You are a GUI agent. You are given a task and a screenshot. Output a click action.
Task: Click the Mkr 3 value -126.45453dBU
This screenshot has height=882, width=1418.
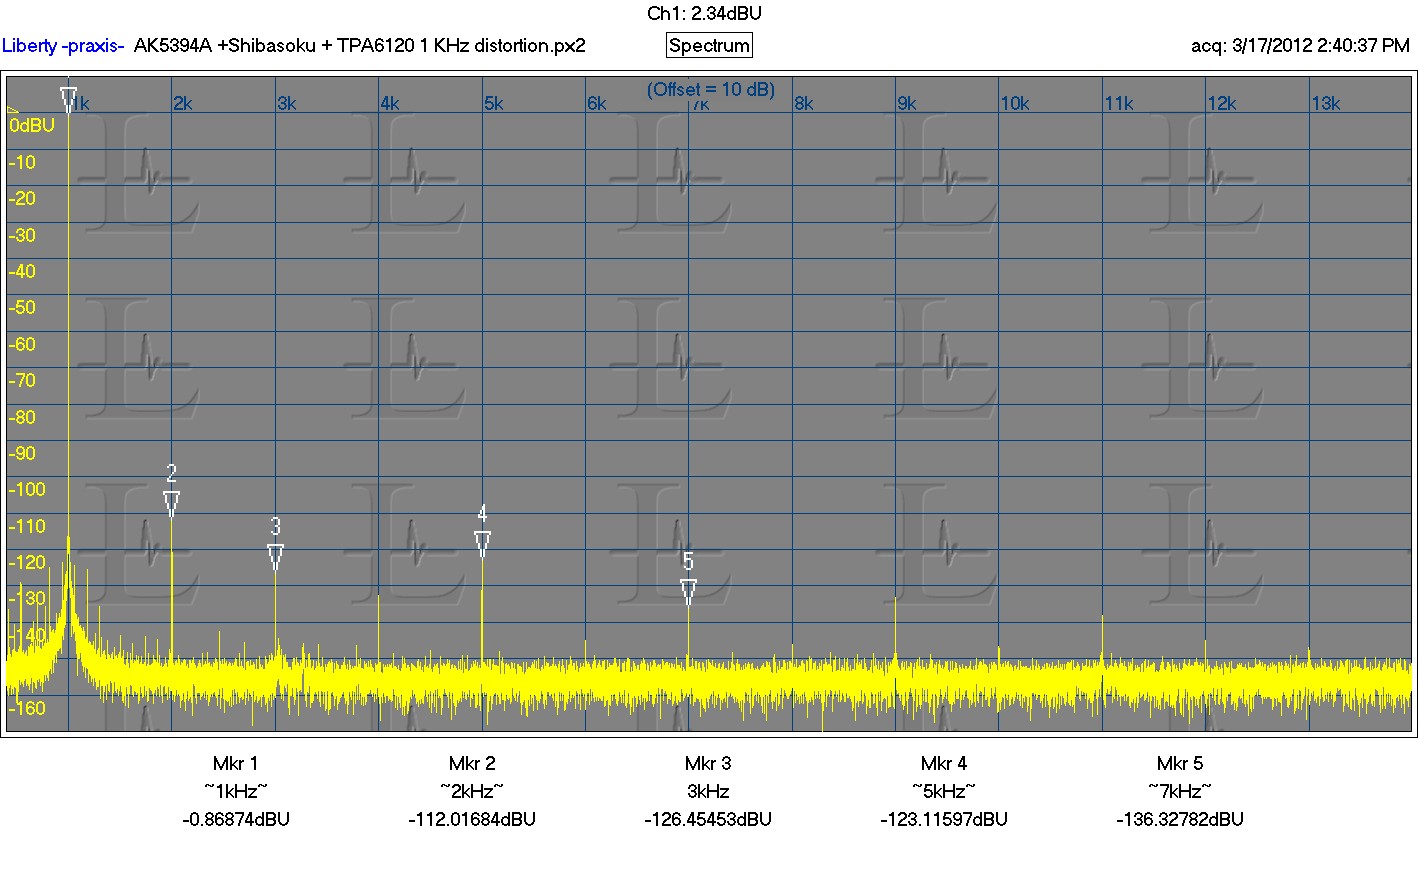[708, 819]
